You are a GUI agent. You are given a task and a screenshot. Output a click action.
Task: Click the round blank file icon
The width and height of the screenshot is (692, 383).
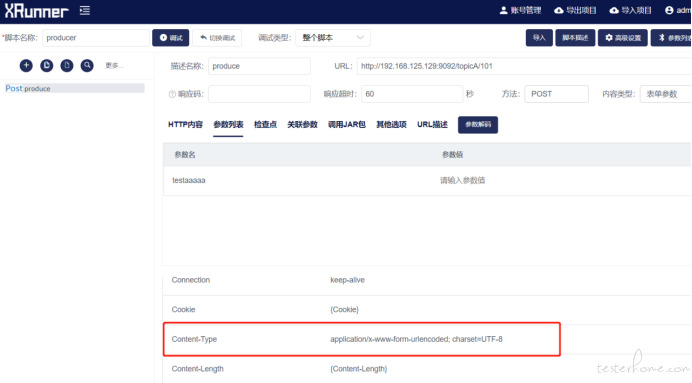[x=67, y=65]
